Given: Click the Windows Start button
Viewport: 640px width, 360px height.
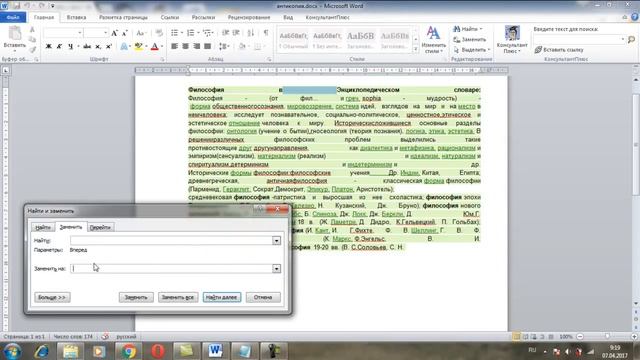Looking at the screenshot, I should (x=12, y=351).
